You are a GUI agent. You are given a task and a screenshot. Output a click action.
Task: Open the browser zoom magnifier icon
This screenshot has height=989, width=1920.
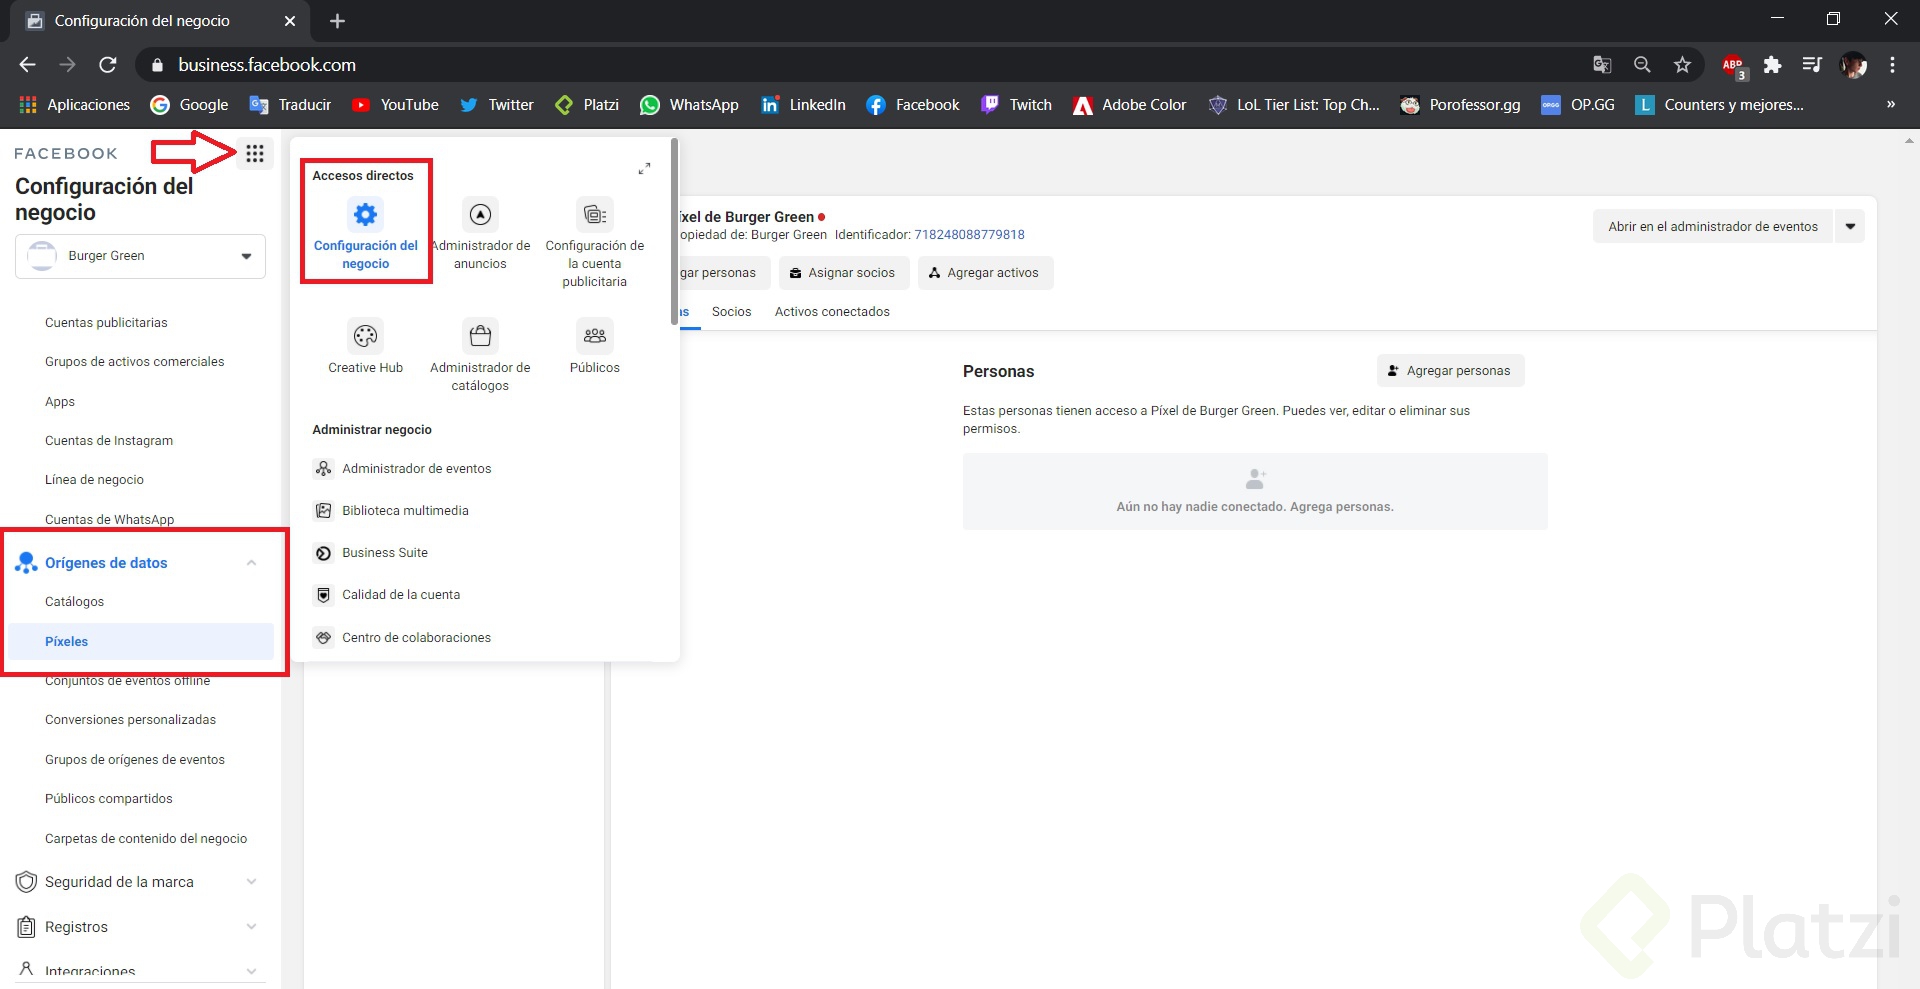point(1642,65)
